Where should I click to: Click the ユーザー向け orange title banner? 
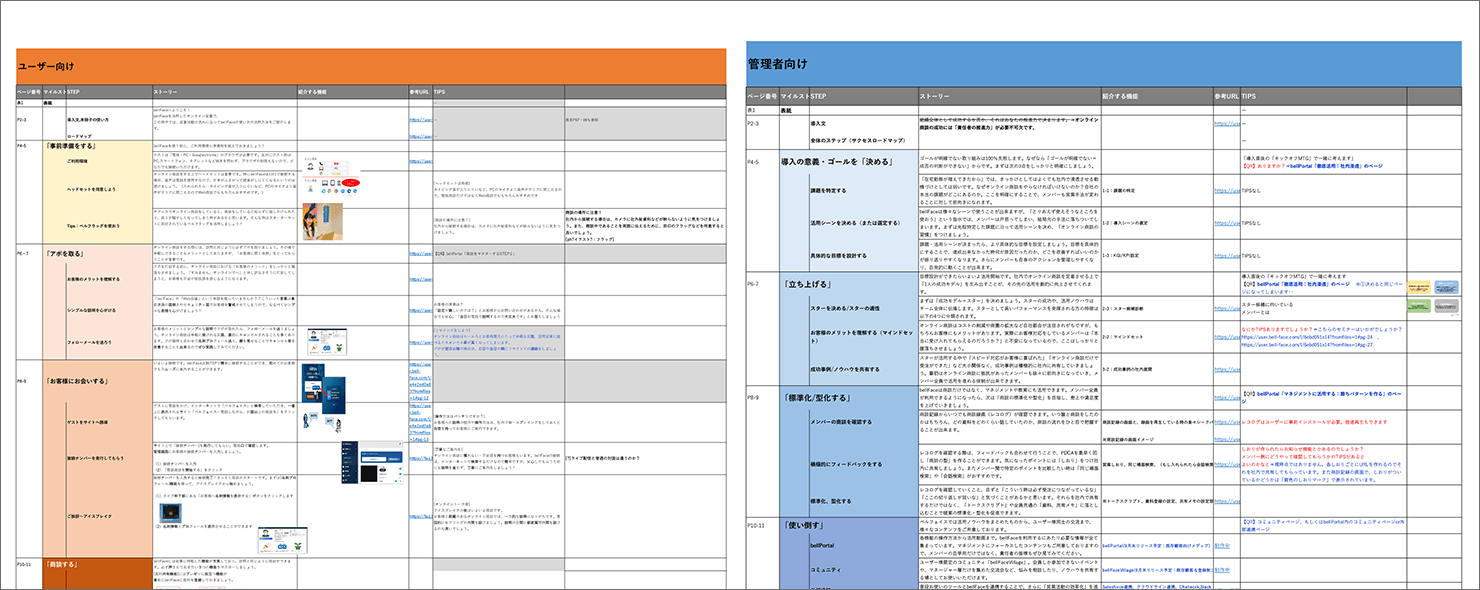370,66
